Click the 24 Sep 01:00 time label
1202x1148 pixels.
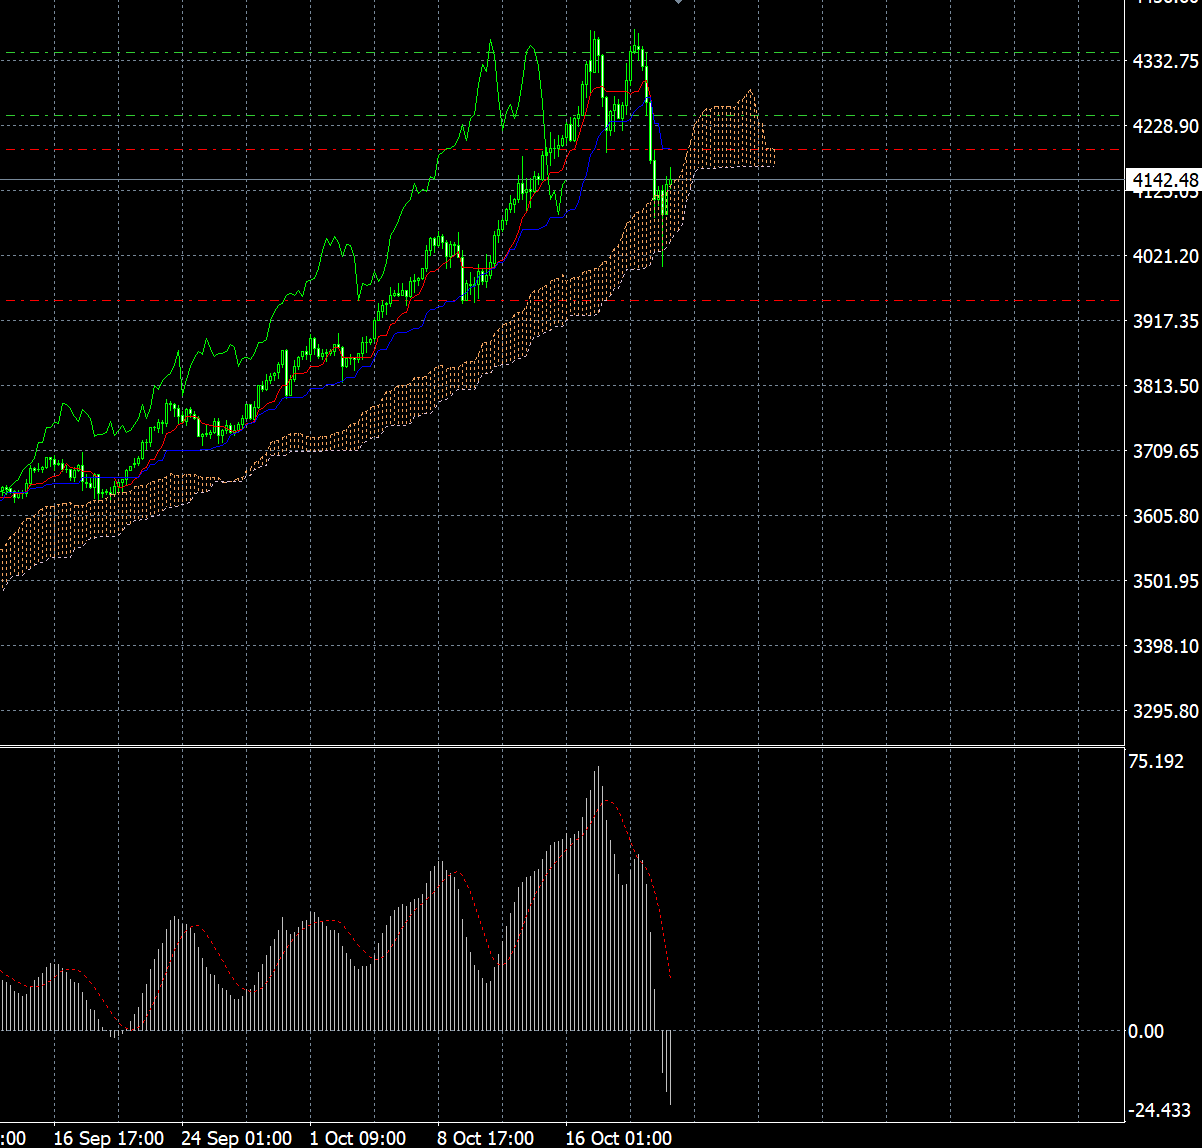pyautogui.click(x=236, y=1138)
